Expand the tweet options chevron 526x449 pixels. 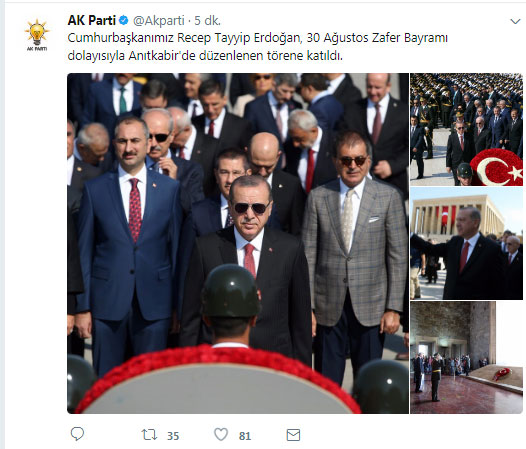(x=515, y=22)
